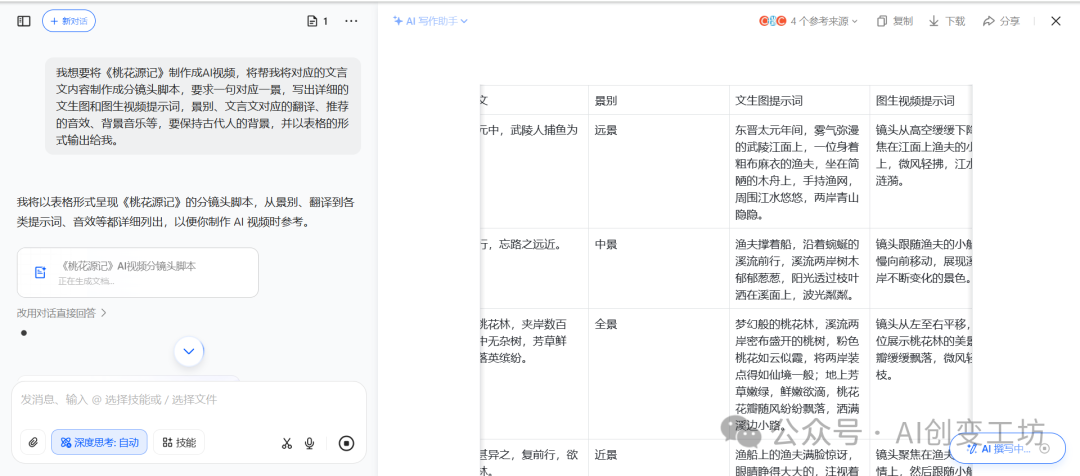Click the document icon on the script card
Image resolution: width=1080 pixels, height=476 pixels.
40,273
